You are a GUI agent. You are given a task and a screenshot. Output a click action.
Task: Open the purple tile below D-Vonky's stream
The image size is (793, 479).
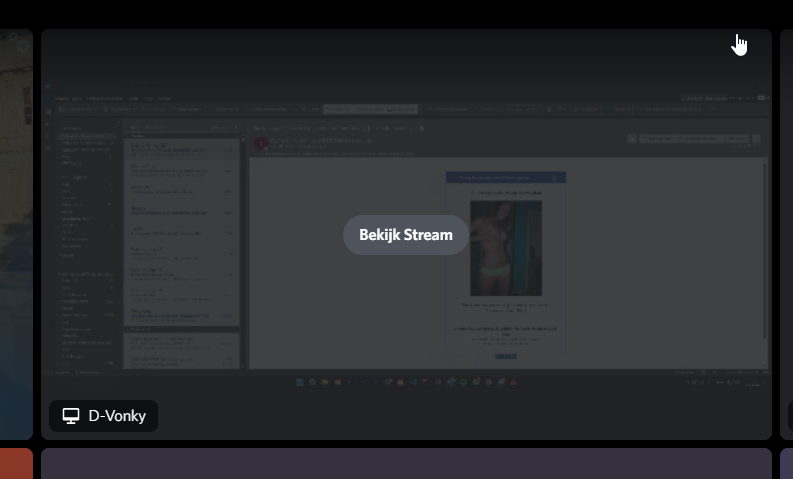[x=405, y=464]
